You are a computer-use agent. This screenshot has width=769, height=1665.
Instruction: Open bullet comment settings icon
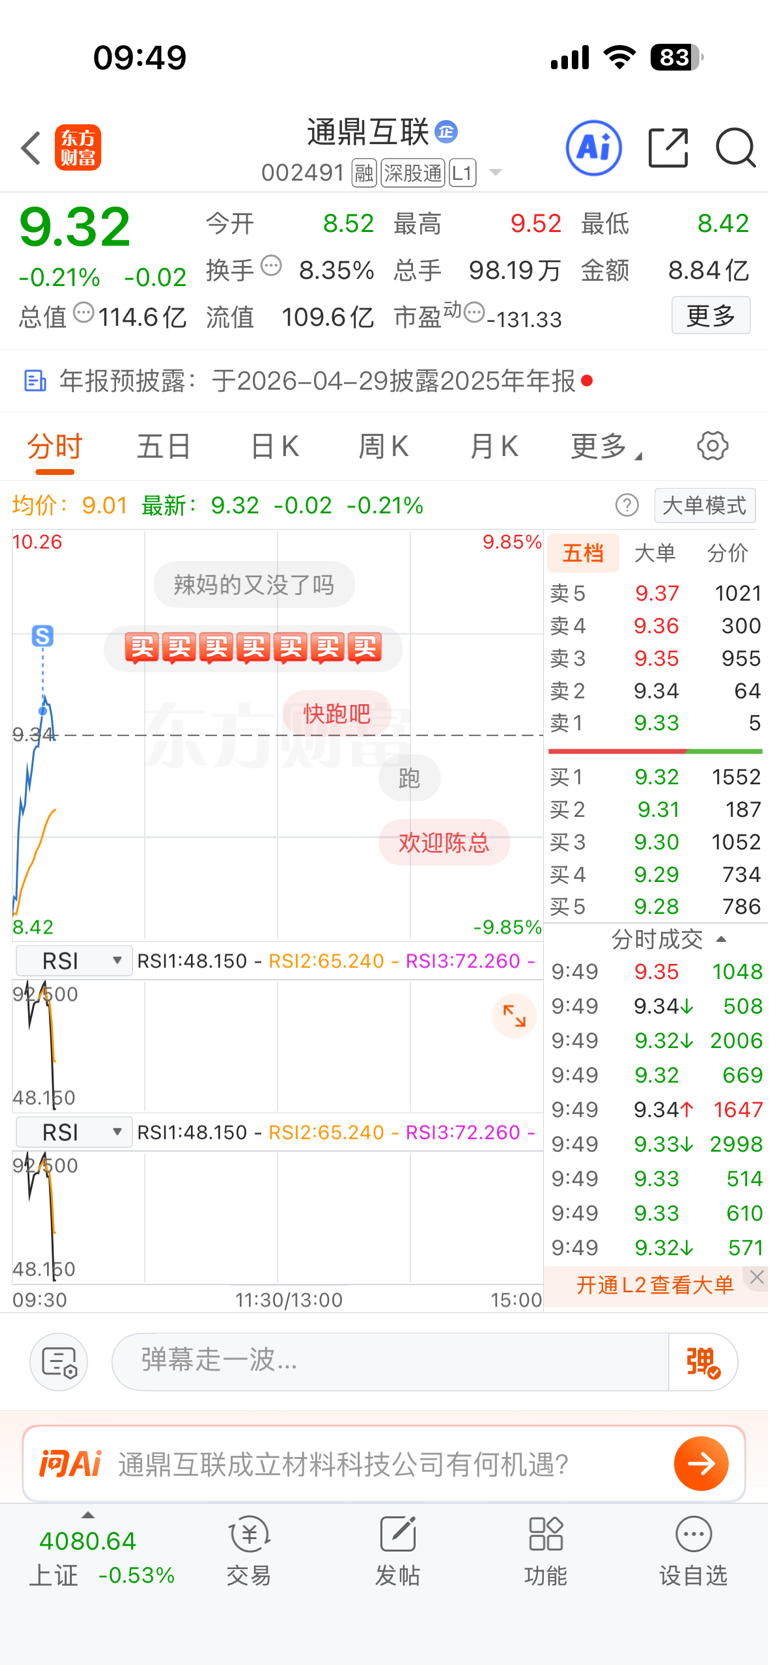[x=59, y=1362]
